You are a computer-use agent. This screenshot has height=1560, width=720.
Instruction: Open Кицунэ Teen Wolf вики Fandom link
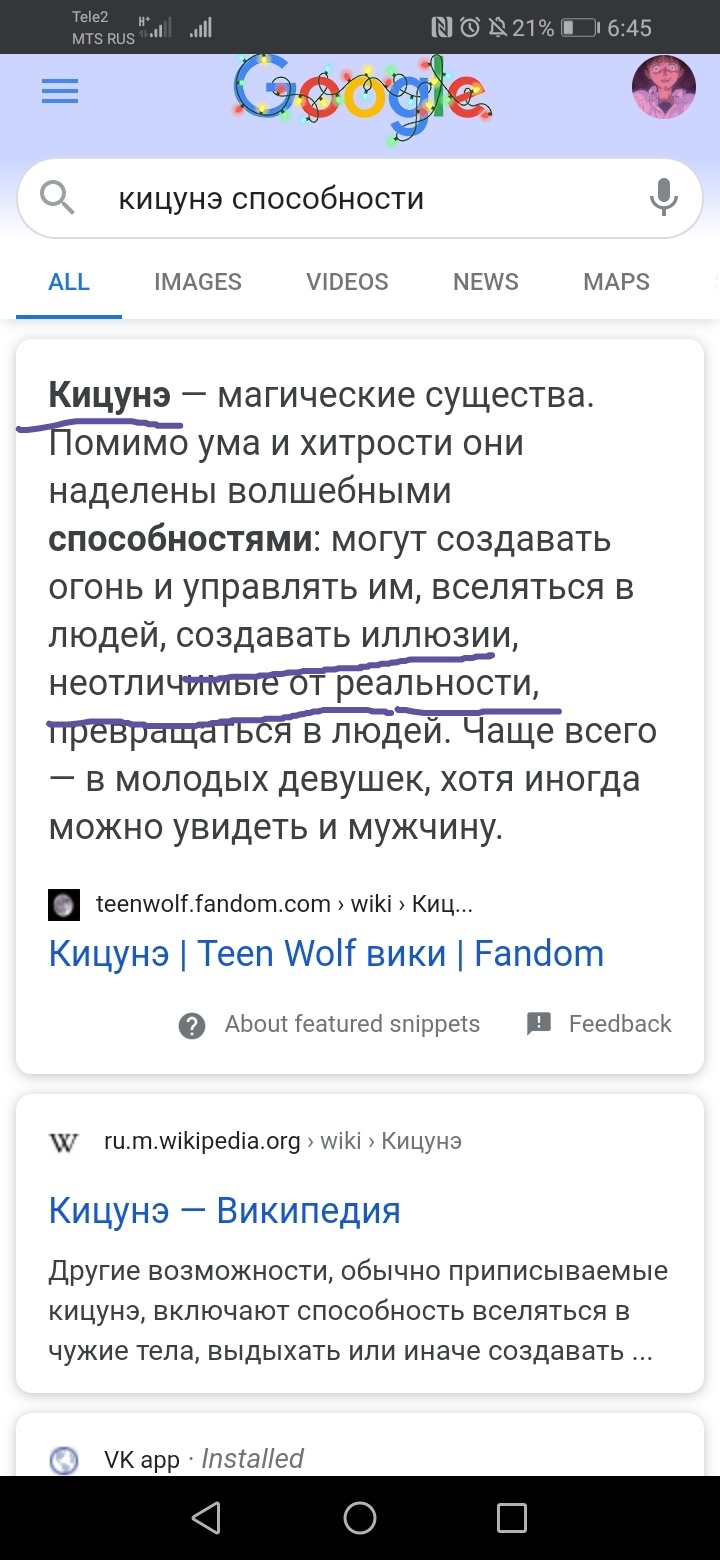click(x=326, y=954)
